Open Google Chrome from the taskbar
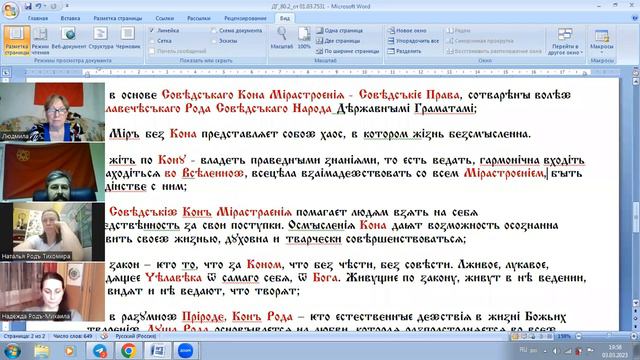The image size is (640, 360). (x=128, y=351)
